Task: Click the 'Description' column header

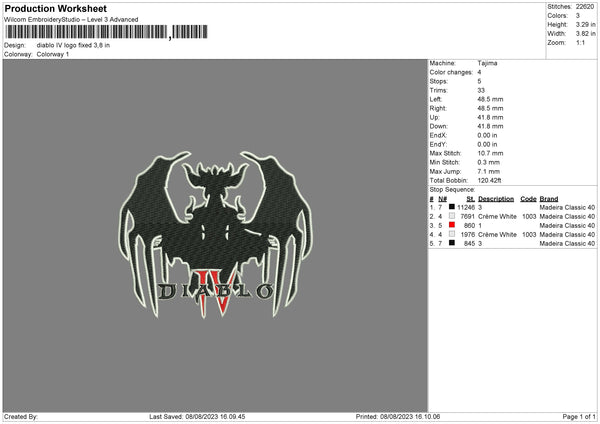Action: pyautogui.click(x=496, y=199)
